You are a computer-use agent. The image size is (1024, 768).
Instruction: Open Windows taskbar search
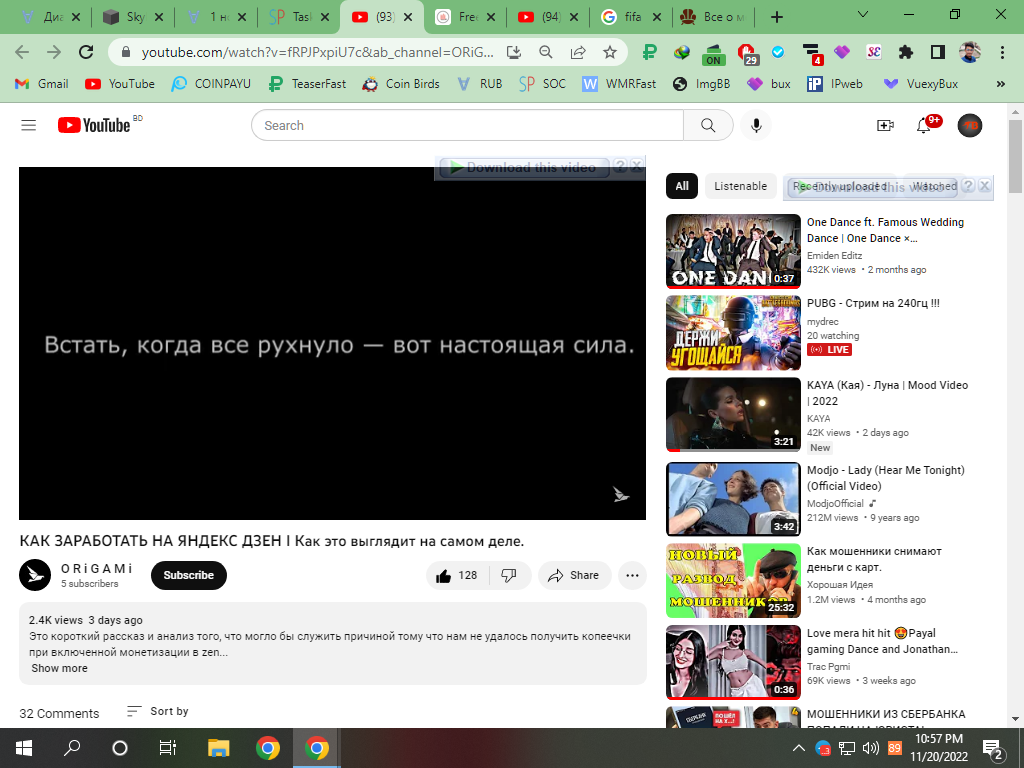click(72, 748)
